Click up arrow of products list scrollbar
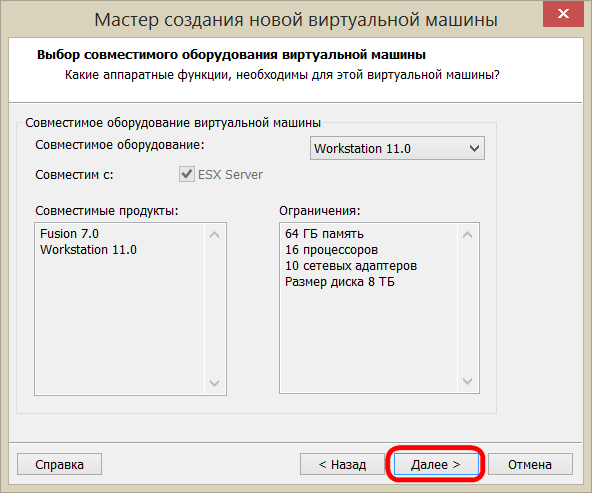 tap(214, 235)
